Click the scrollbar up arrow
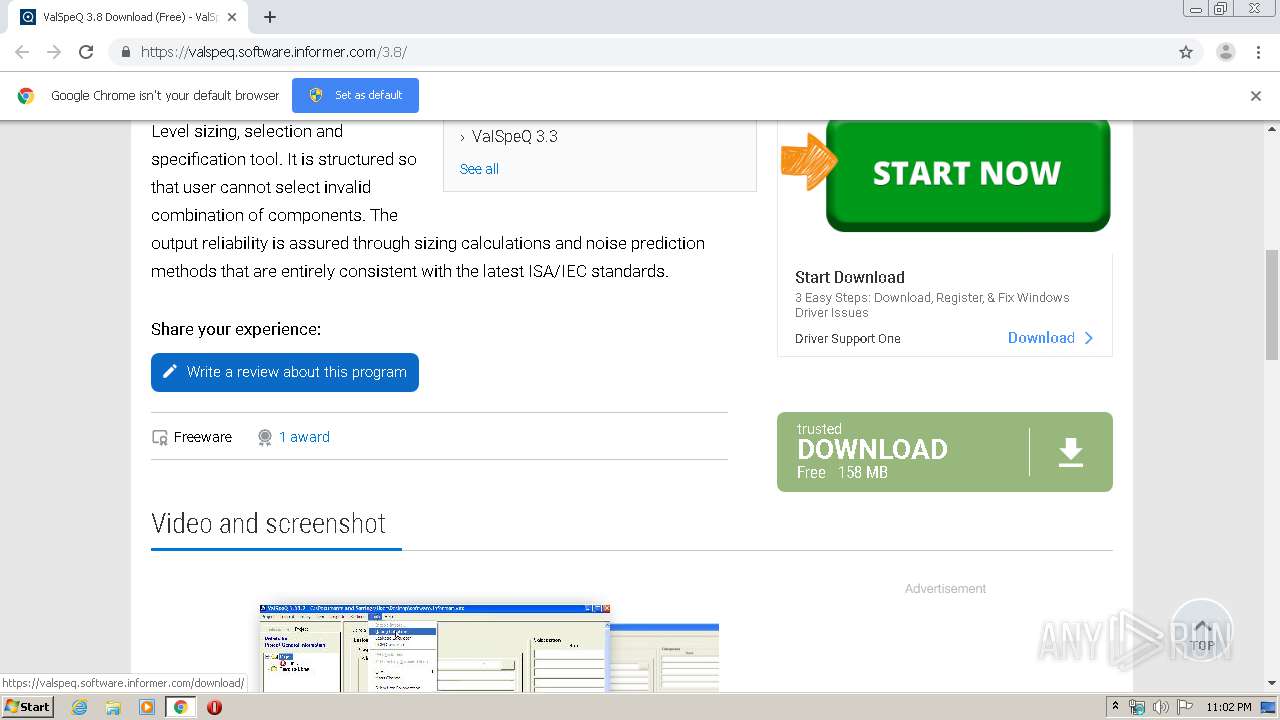 pos(1272,128)
